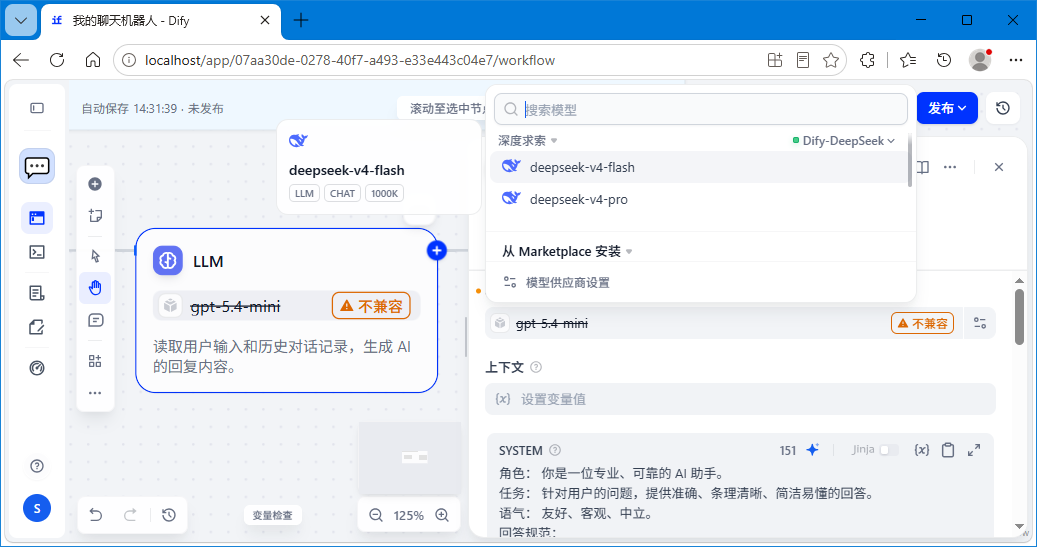The image size is (1037, 547).
Task: Open the orchestrate workflow sidebar icon
Action: coord(37,218)
